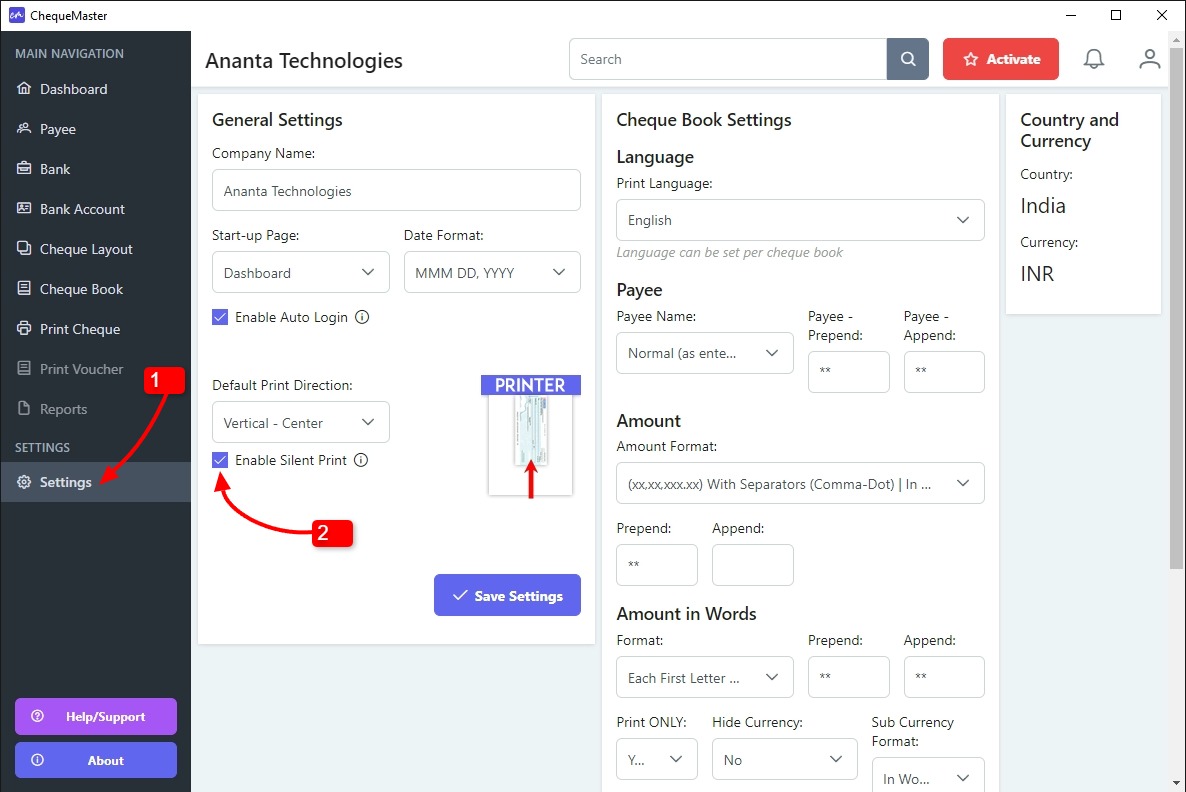The width and height of the screenshot is (1186, 792).
Task: Expand the Default Print Direction dropdown
Action: (x=301, y=422)
